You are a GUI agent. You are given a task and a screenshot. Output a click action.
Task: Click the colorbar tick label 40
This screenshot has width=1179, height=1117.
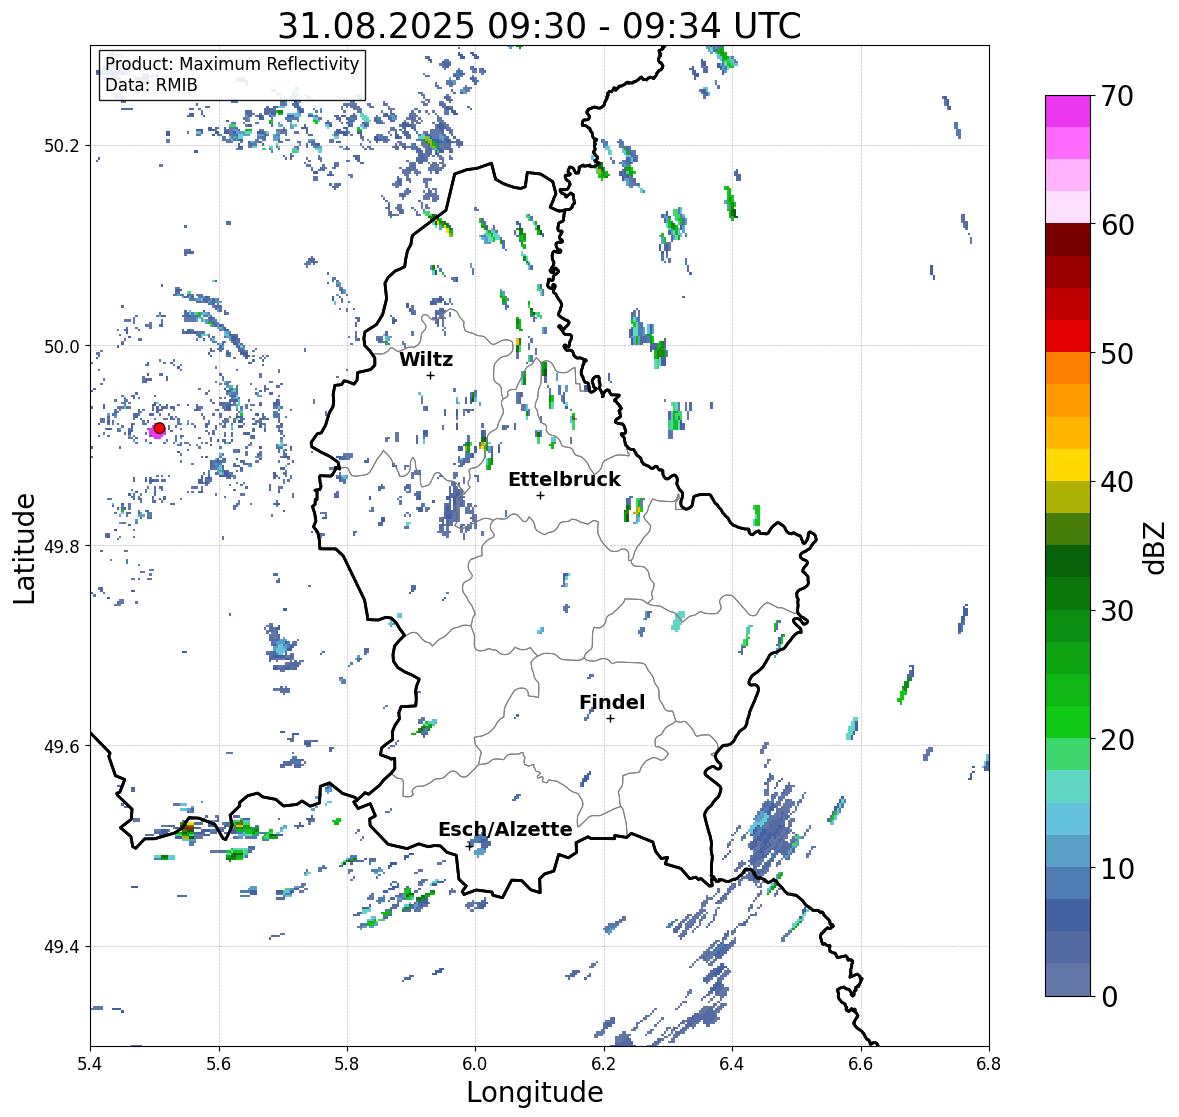point(1117,482)
